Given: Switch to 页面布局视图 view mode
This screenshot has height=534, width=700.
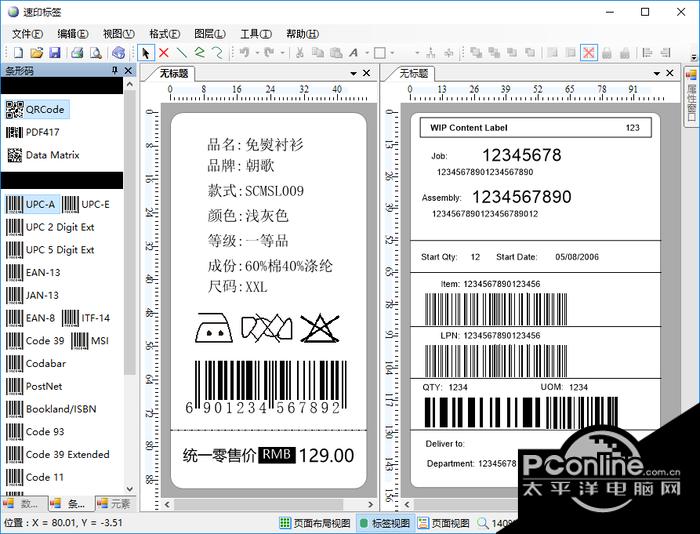Looking at the screenshot, I should click(x=315, y=523).
